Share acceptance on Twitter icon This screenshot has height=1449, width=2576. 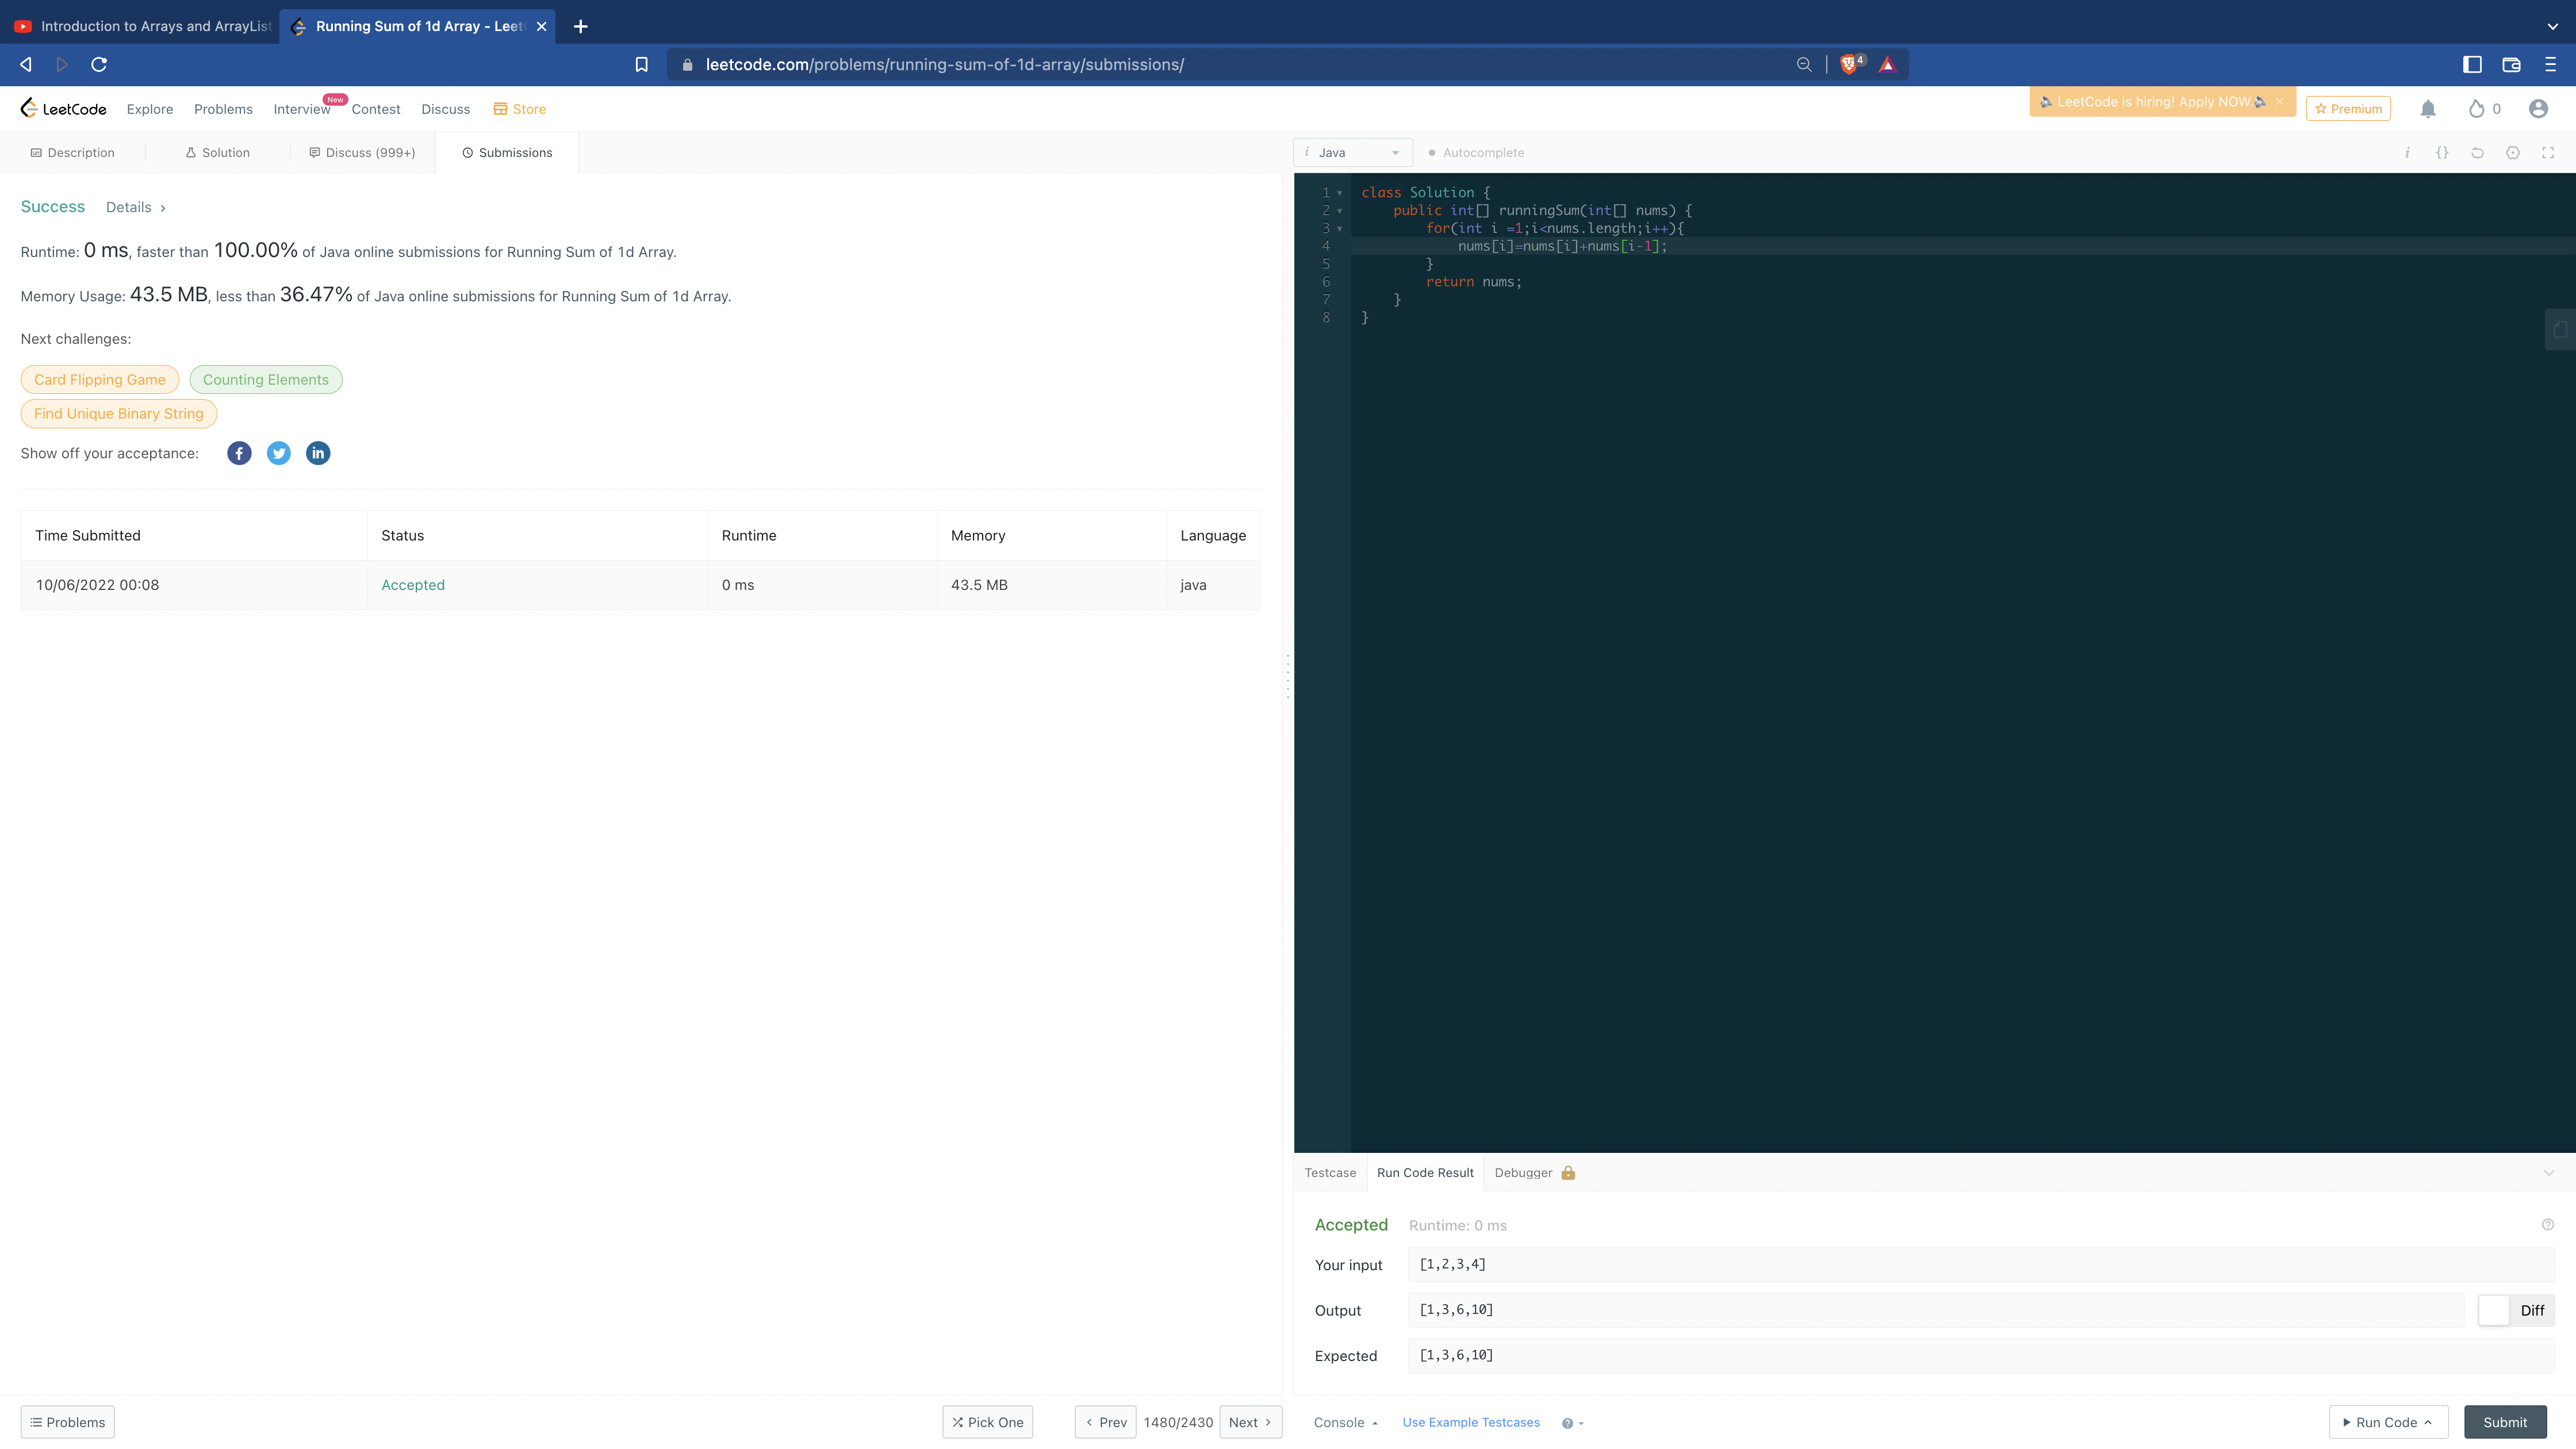coord(279,453)
